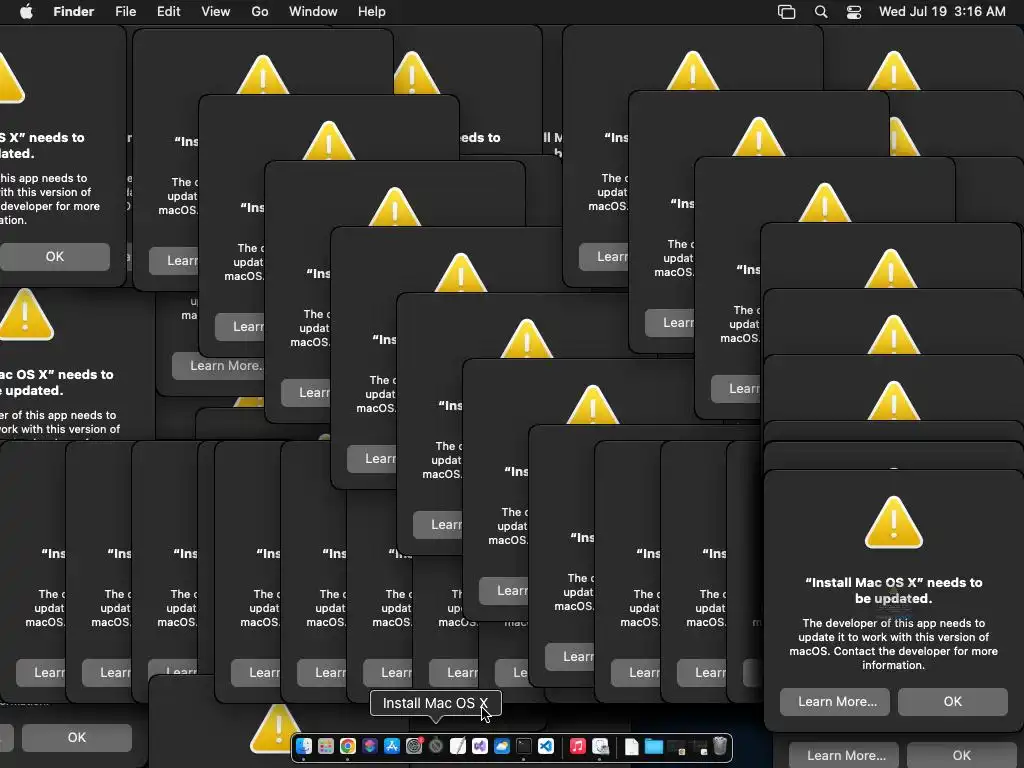The height and width of the screenshot is (768, 1024).
Task: Open the Window menu
Action: 313,12
